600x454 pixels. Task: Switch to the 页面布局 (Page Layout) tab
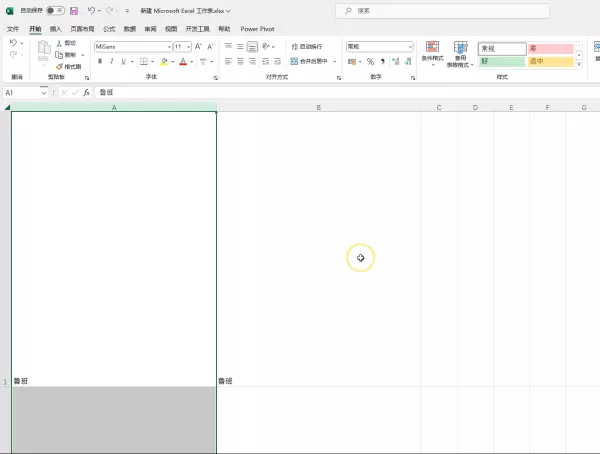point(82,29)
